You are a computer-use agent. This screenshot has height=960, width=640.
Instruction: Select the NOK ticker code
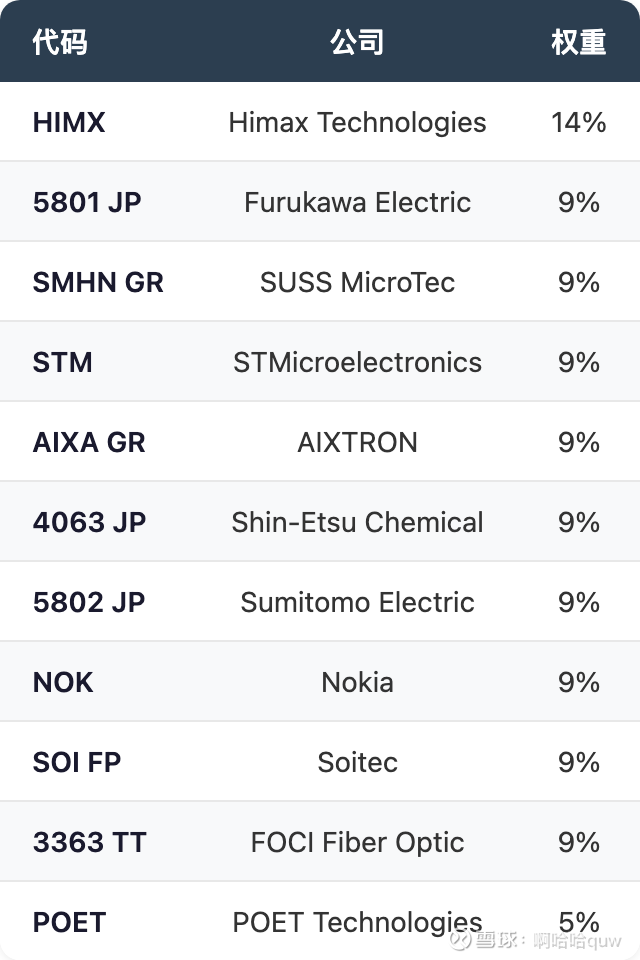63,682
